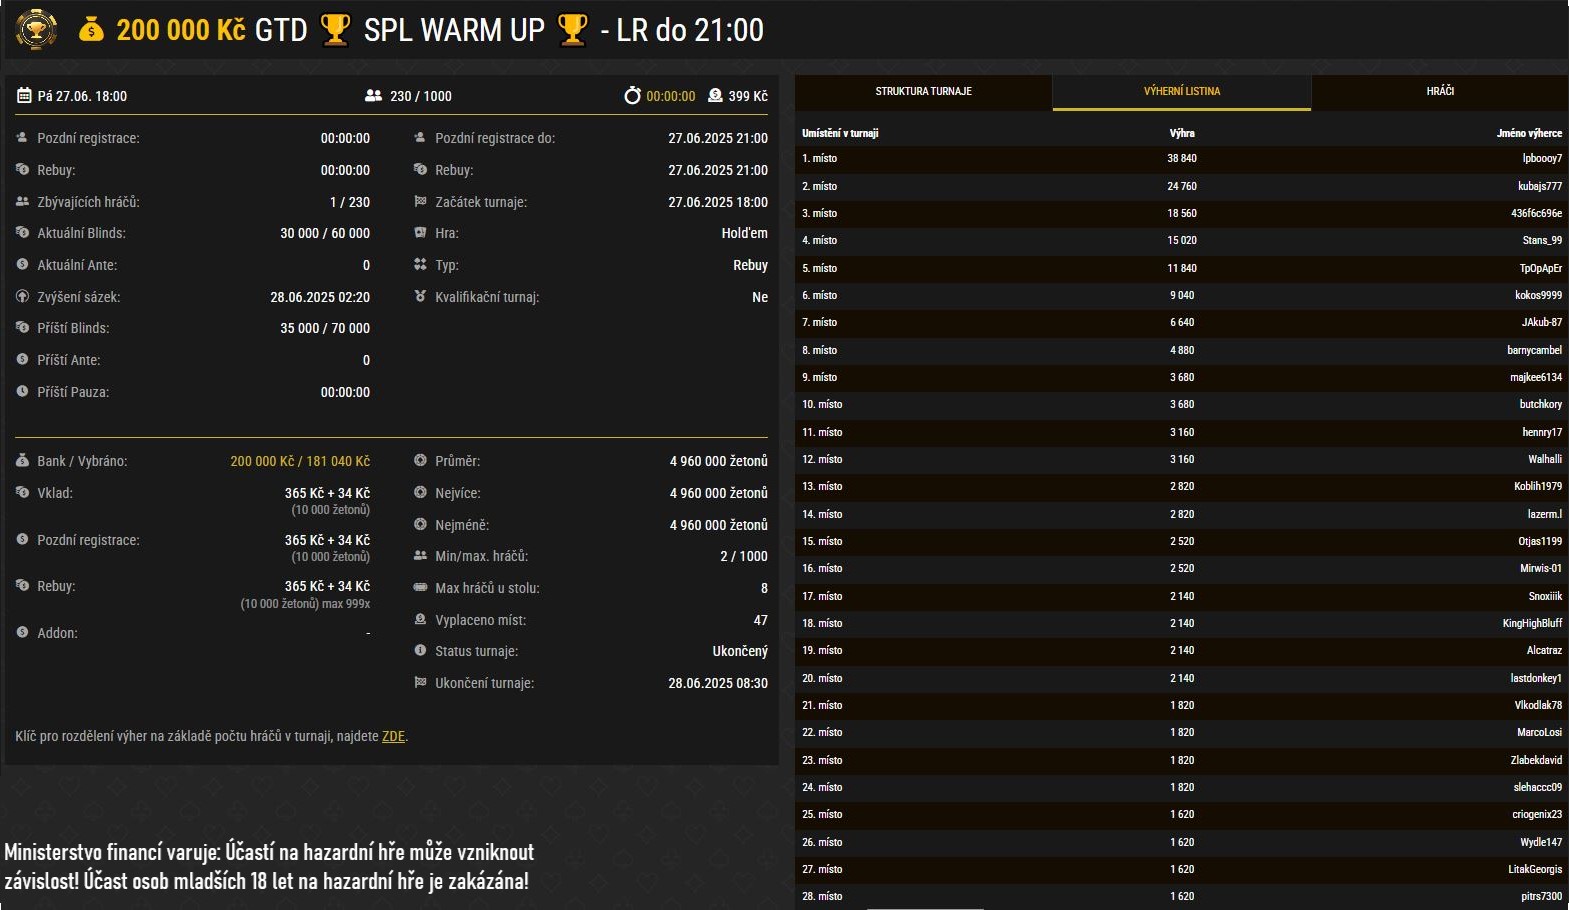Select player Walhalli
The image size is (1569, 910).
click(x=1545, y=459)
